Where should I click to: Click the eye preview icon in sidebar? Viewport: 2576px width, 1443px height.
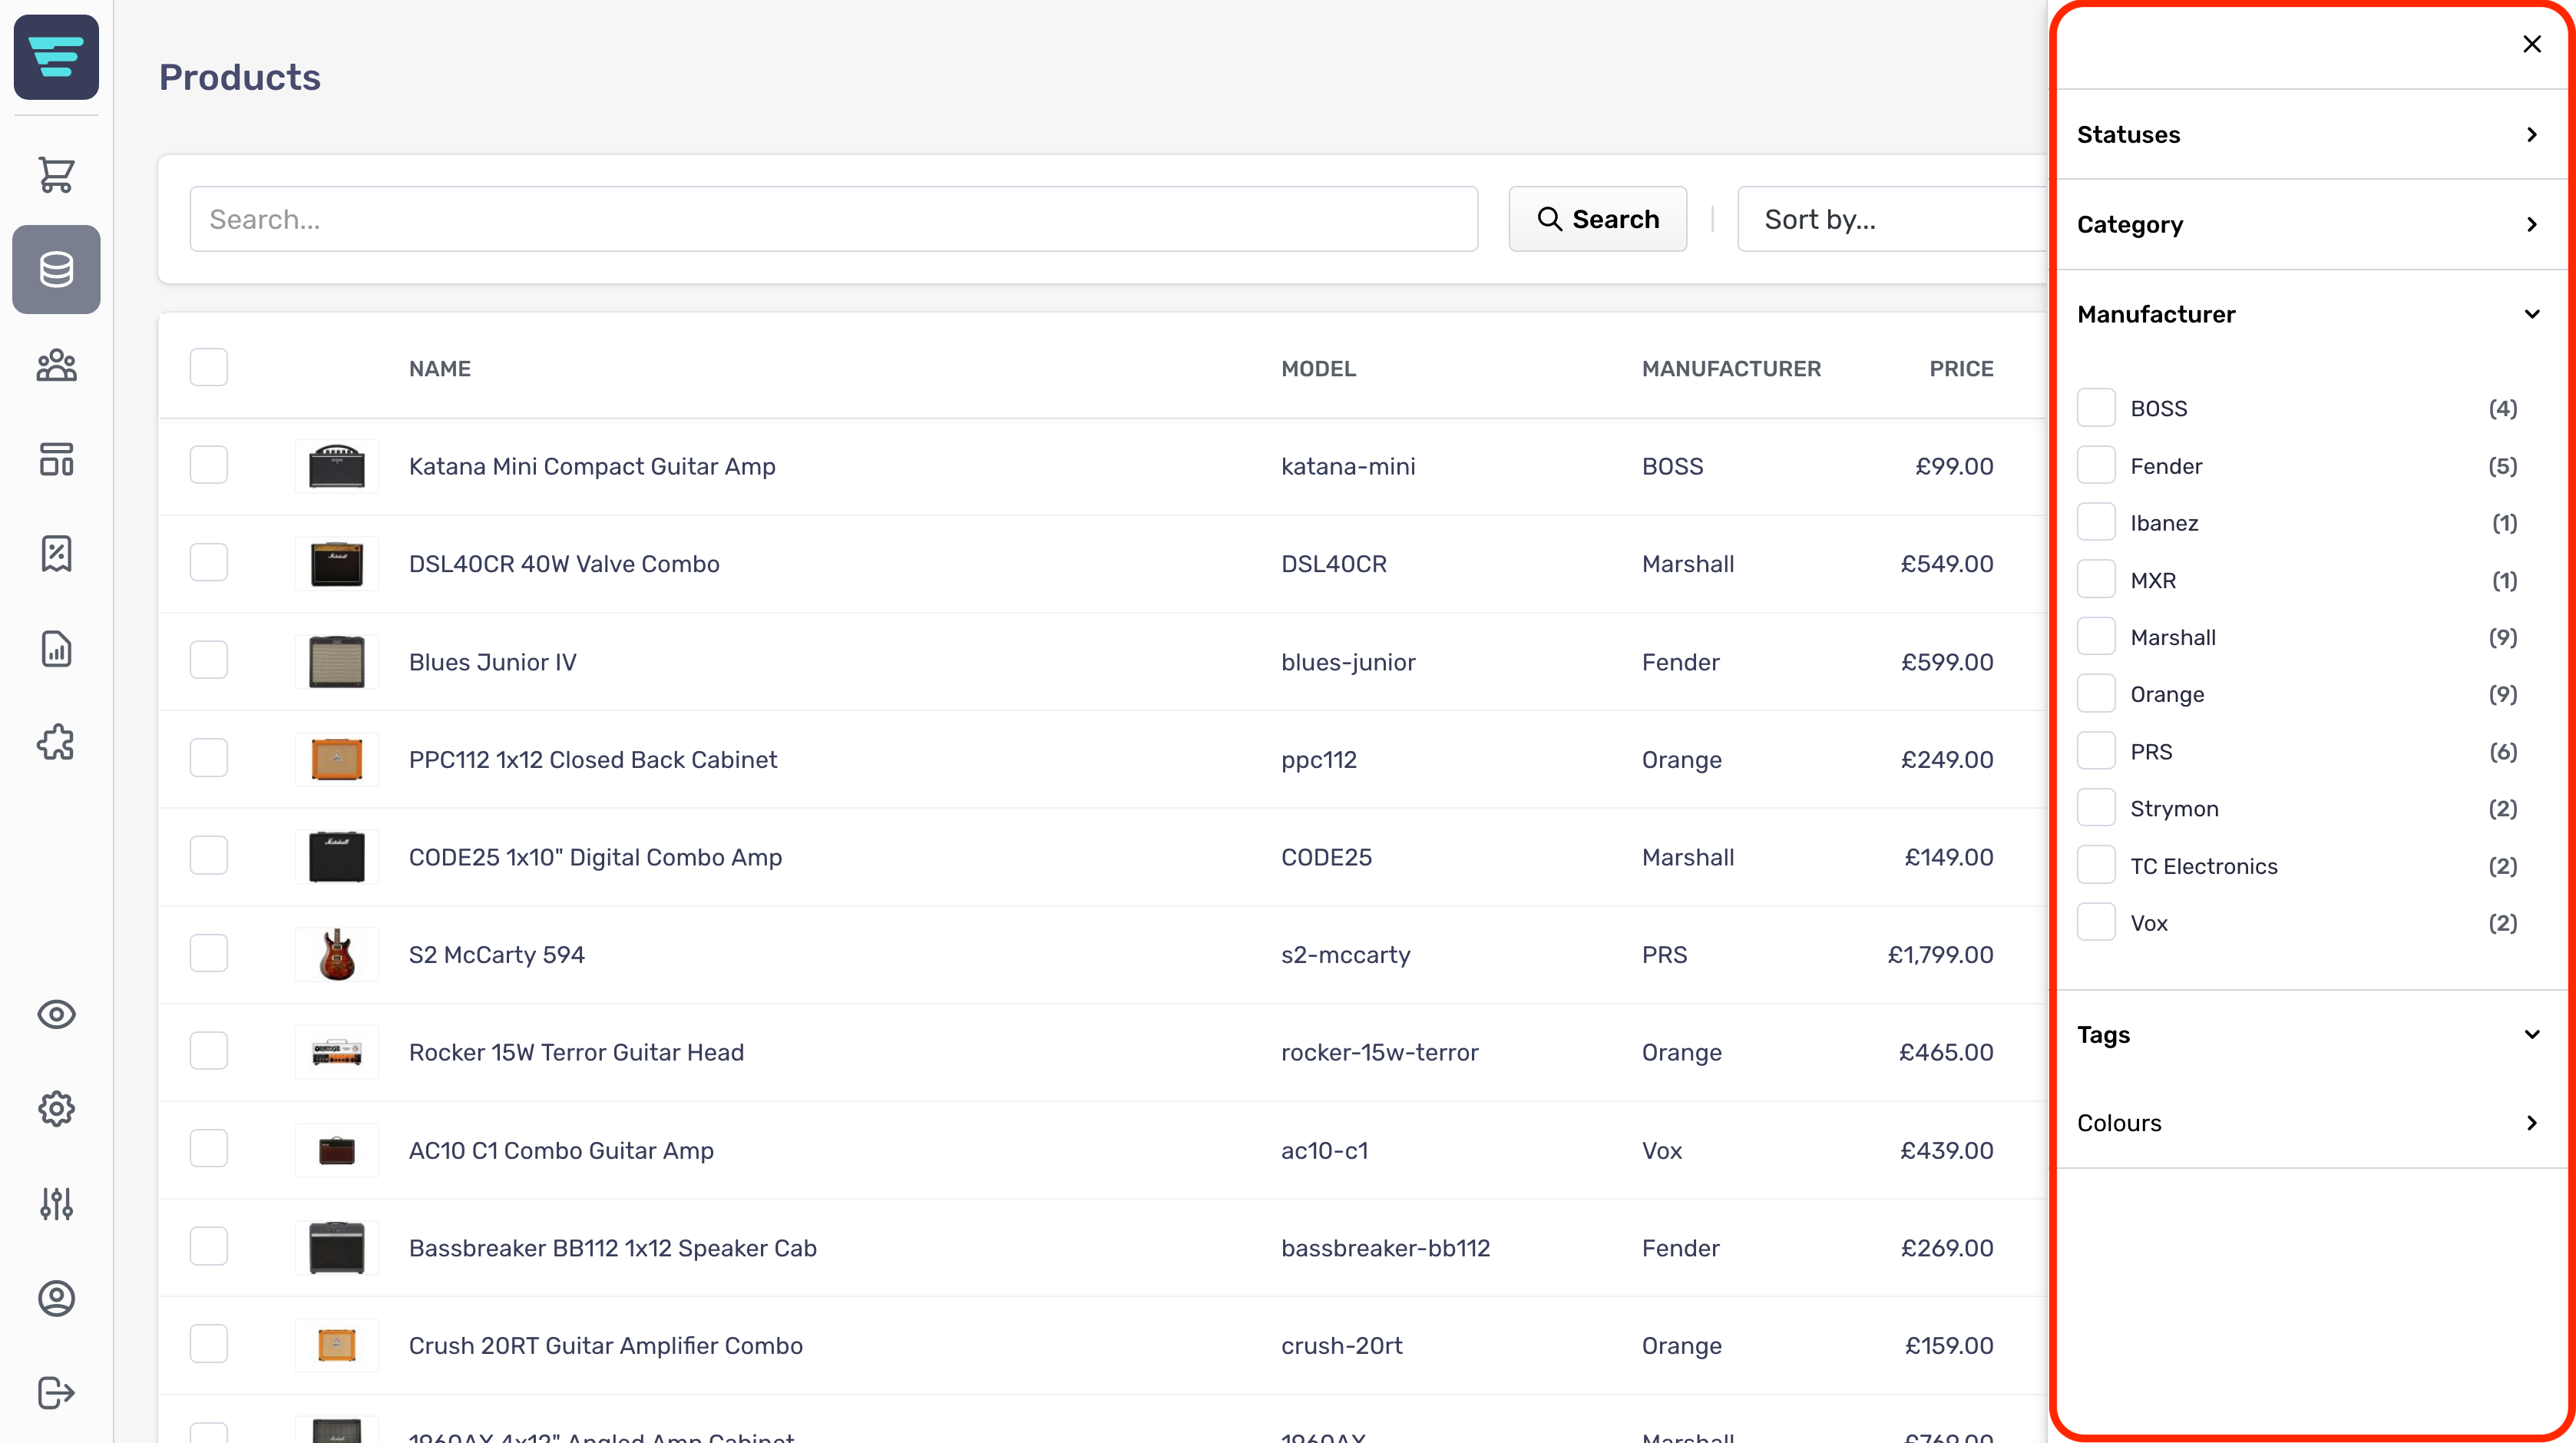click(56, 1014)
